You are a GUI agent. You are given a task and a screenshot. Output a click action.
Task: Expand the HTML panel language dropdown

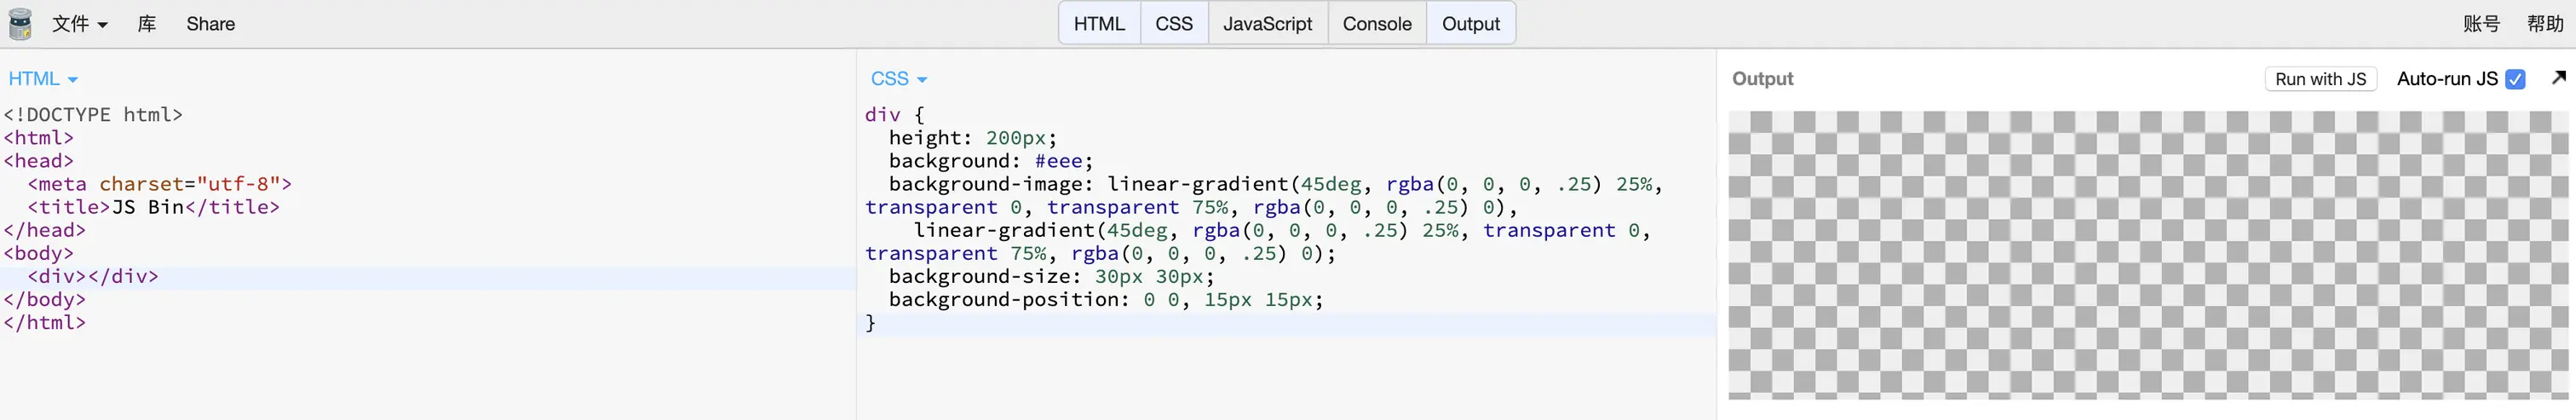tap(43, 79)
